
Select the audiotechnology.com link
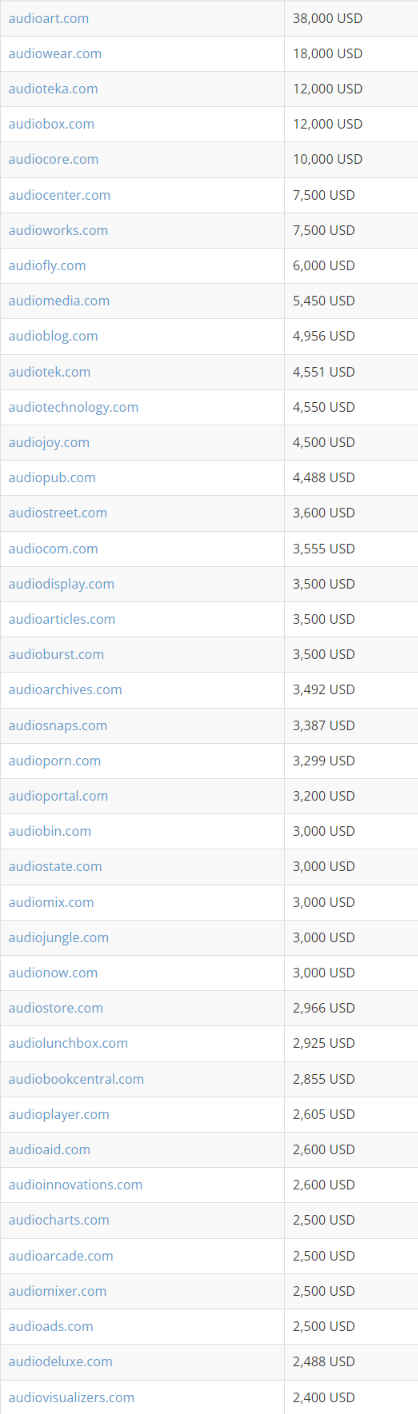(73, 407)
